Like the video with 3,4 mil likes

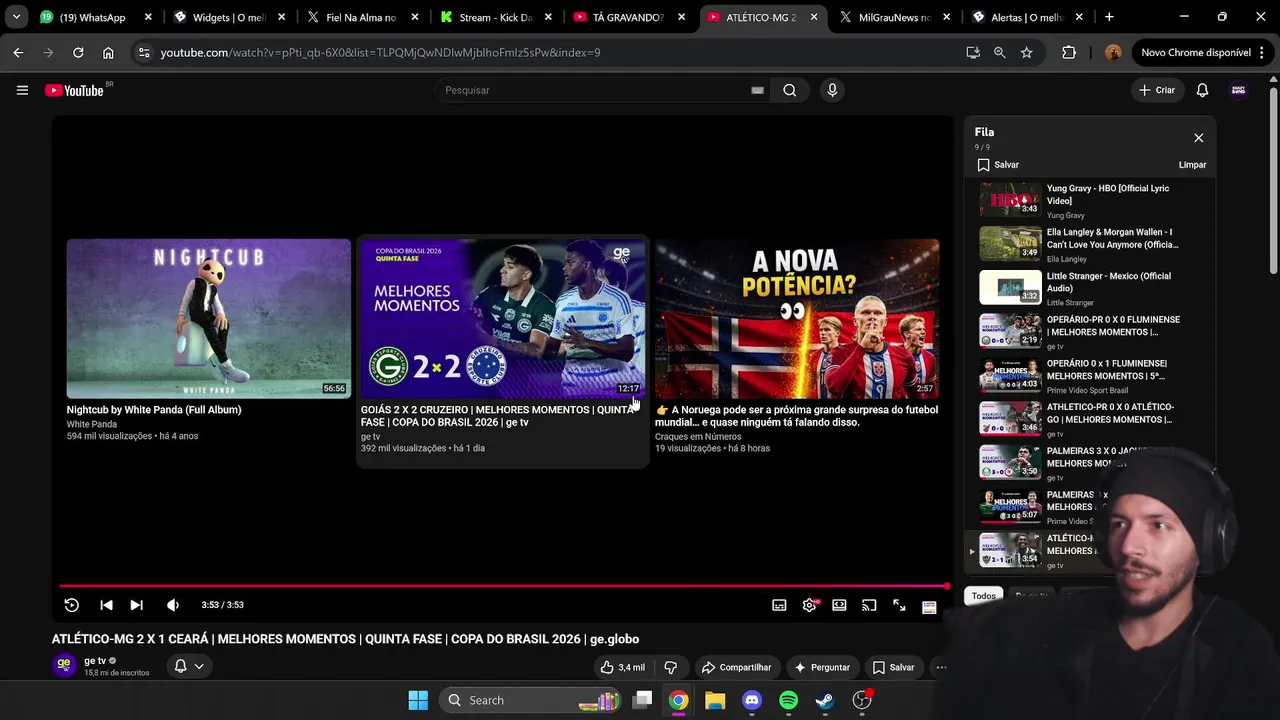coord(622,667)
